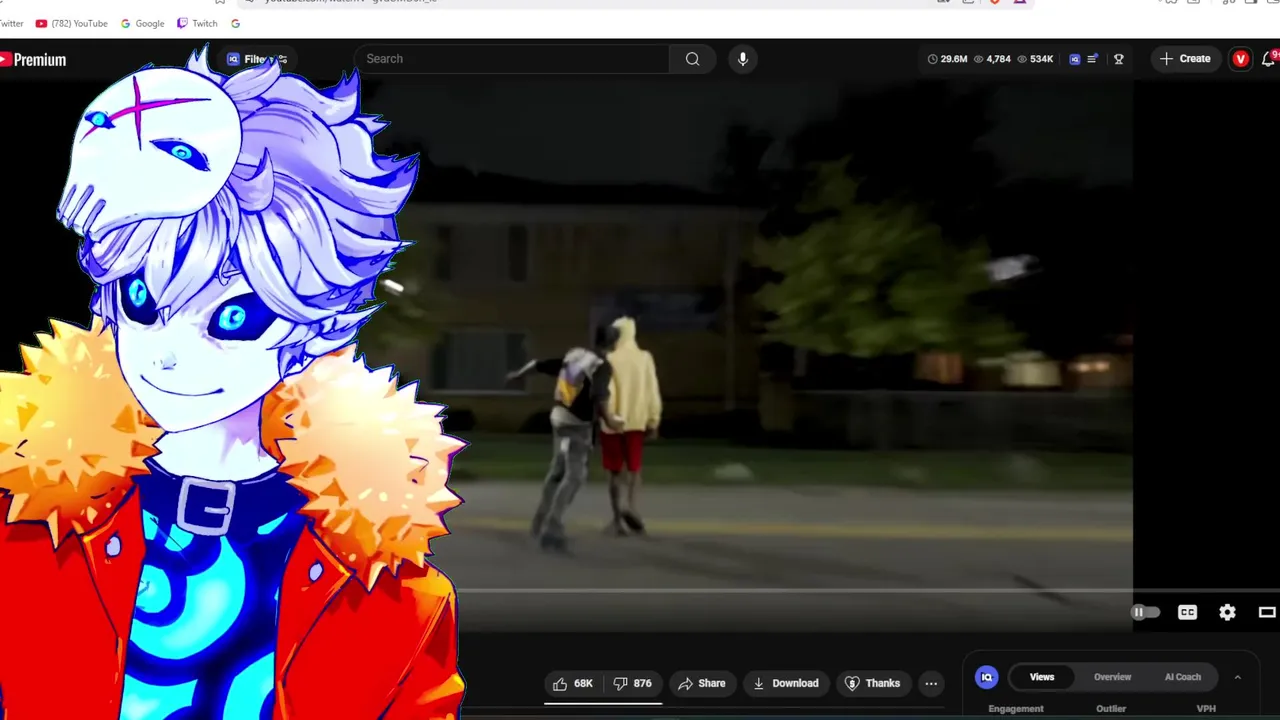Select the Views tab

pos(1042,677)
